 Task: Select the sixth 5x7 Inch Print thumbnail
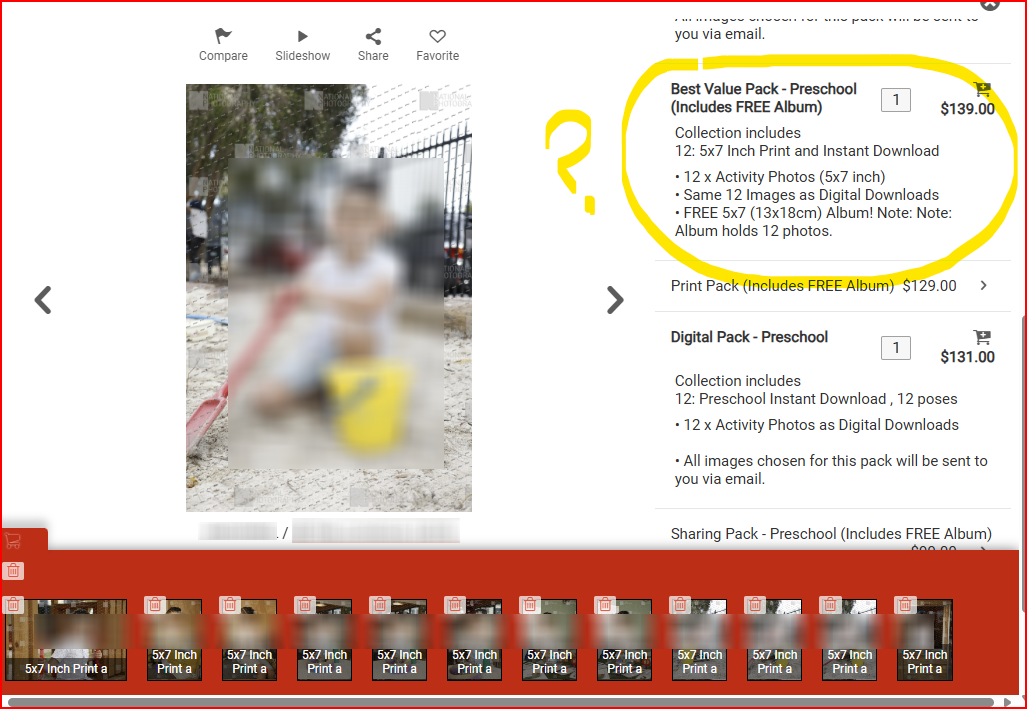[x=474, y=640]
